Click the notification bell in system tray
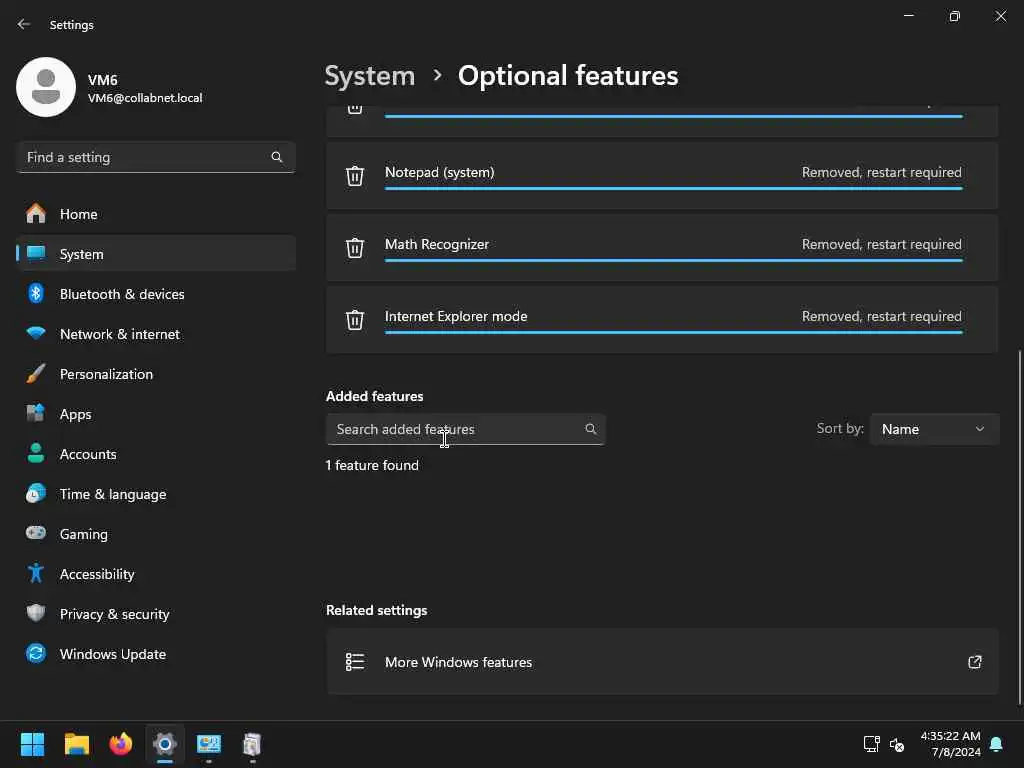The width and height of the screenshot is (1024, 768). point(997,744)
